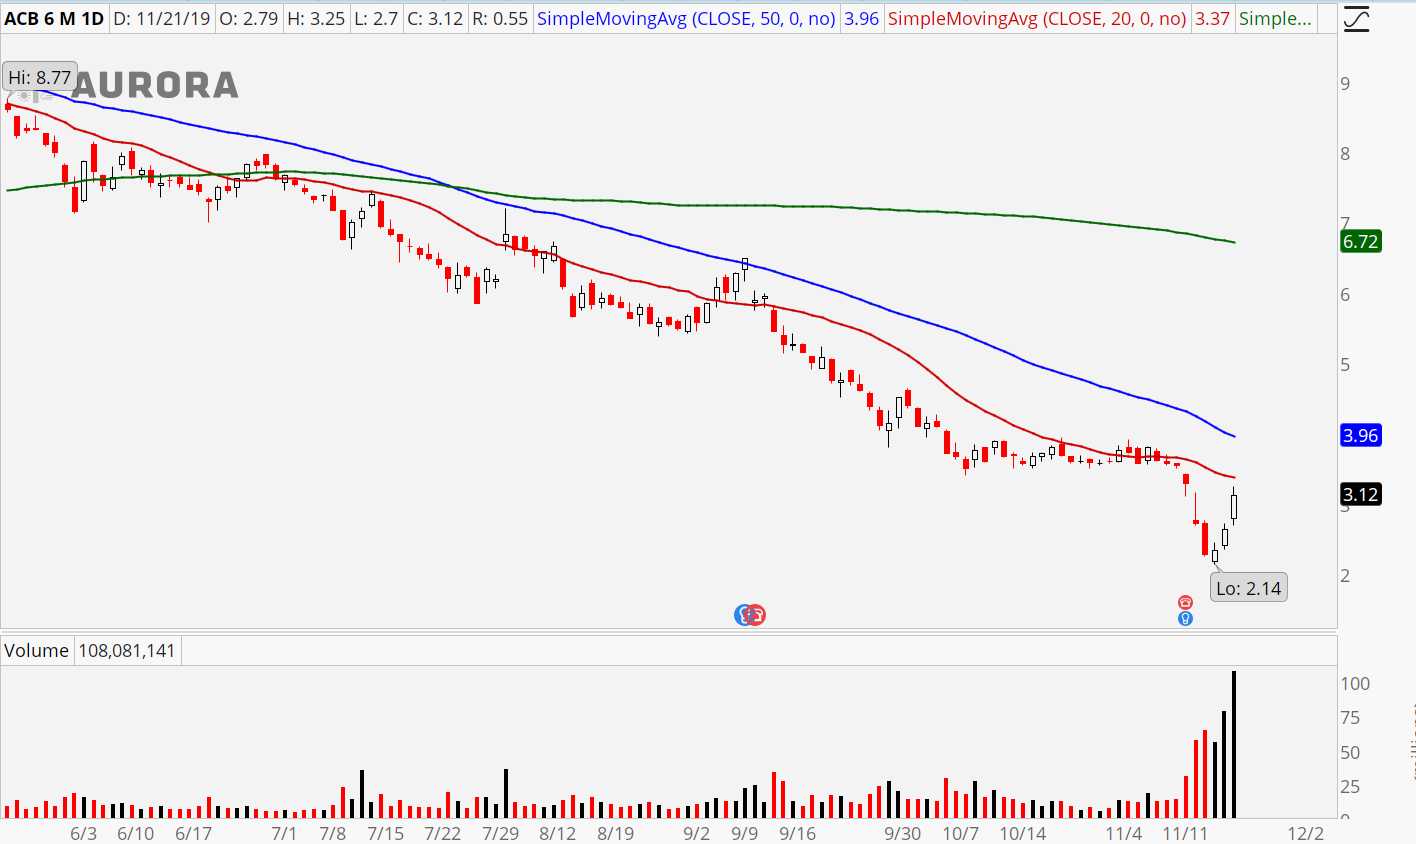Click the 7/15 date on time axis
The height and width of the screenshot is (844, 1416).
385,833
